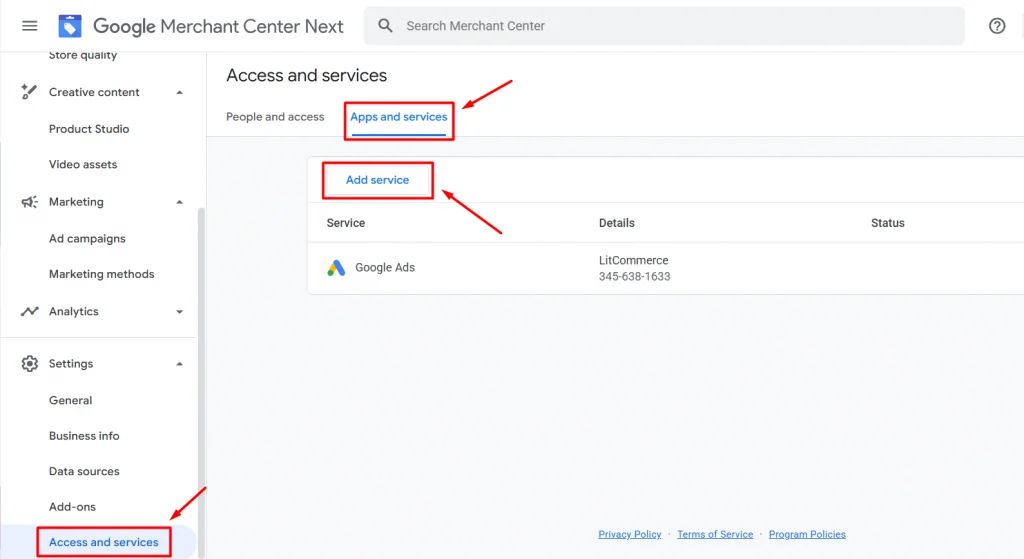This screenshot has width=1024, height=559.
Task: Click the LitCommerce account name
Action: (x=633, y=260)
